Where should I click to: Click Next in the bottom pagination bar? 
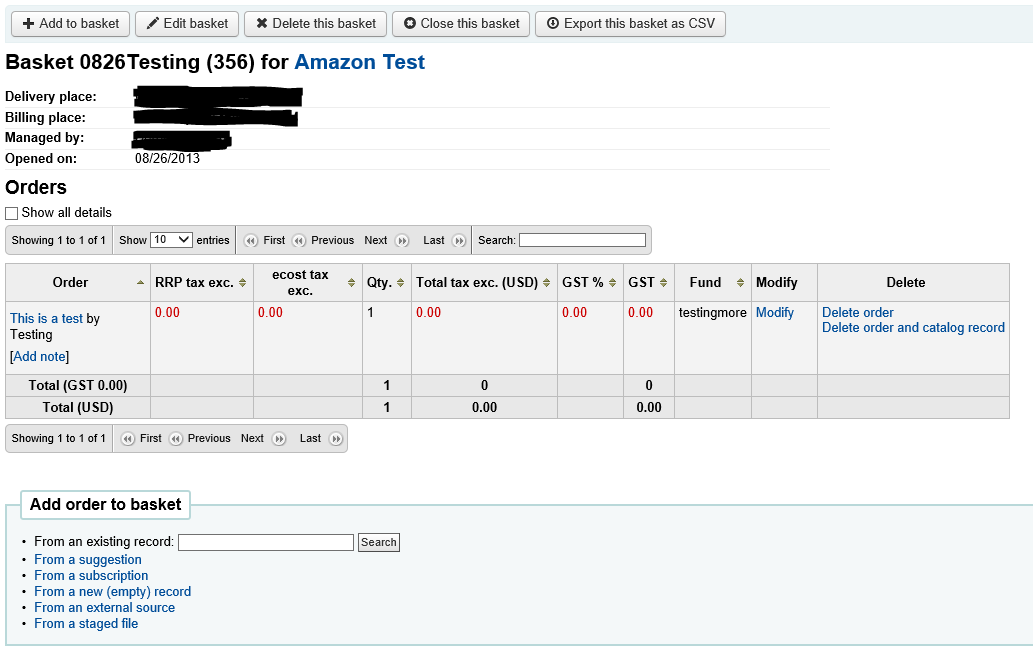pyautogui.click(x=262, y=438)
